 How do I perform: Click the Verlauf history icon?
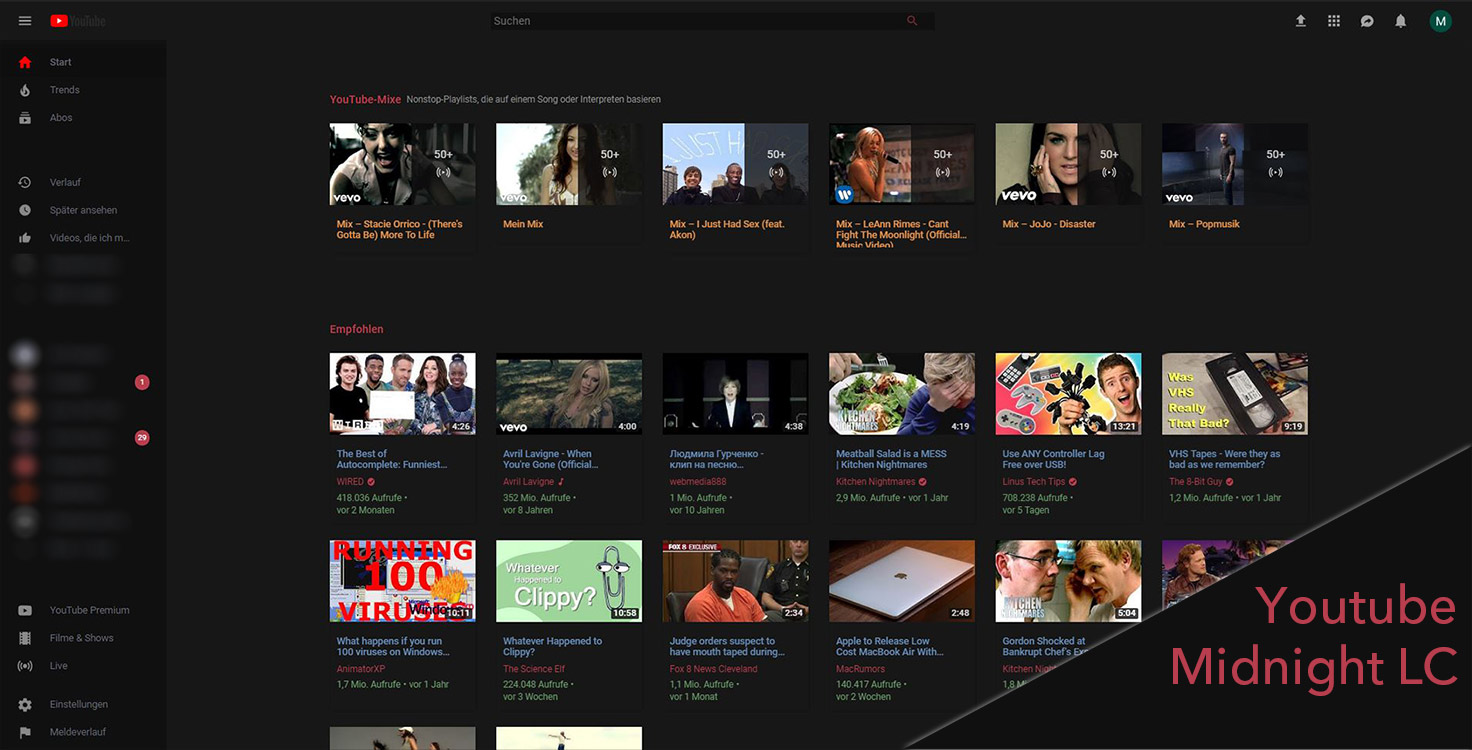[x=25, y=183]
